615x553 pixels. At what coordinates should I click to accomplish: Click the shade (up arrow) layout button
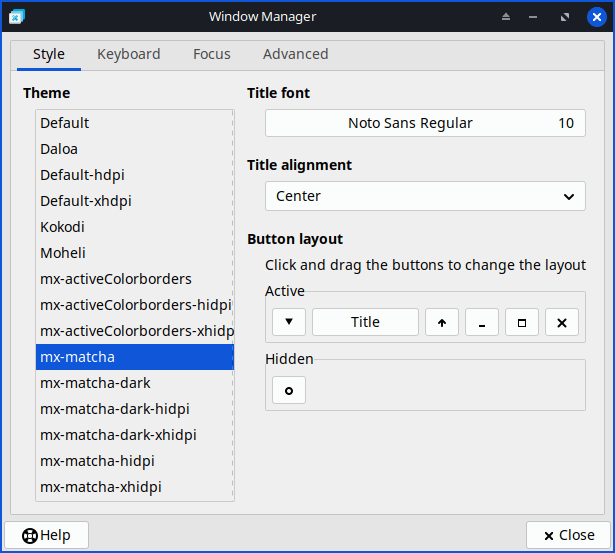coord(442,322)
